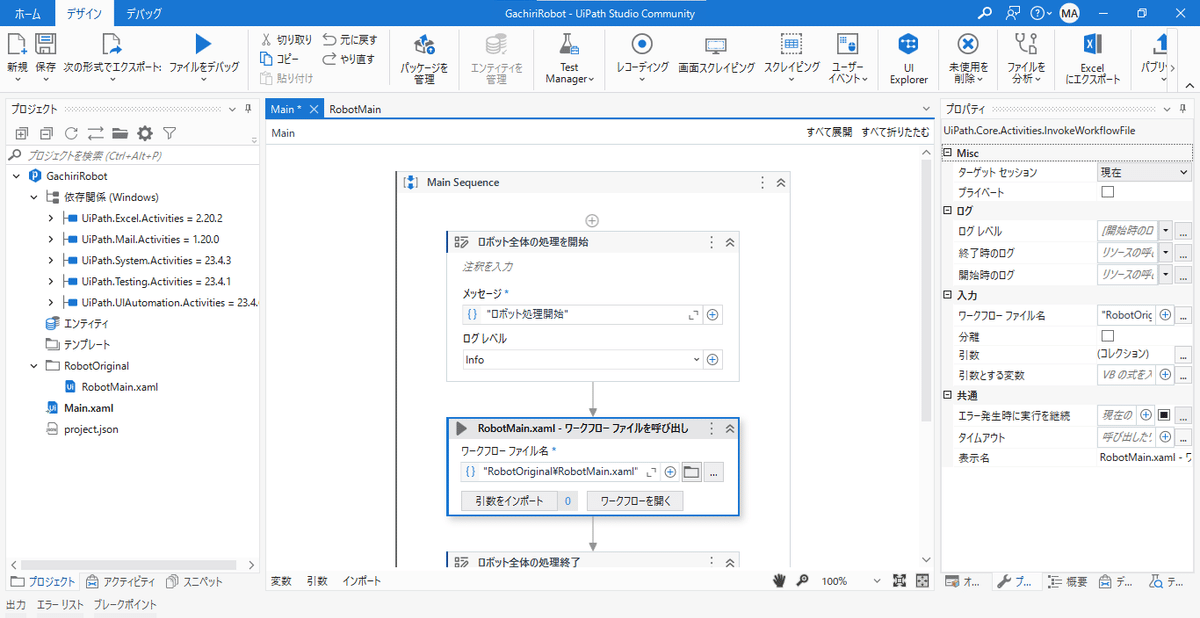Open スニペット (Snippets) panel tab
This screenshot has height=618, width=1200.
point(195,581)
